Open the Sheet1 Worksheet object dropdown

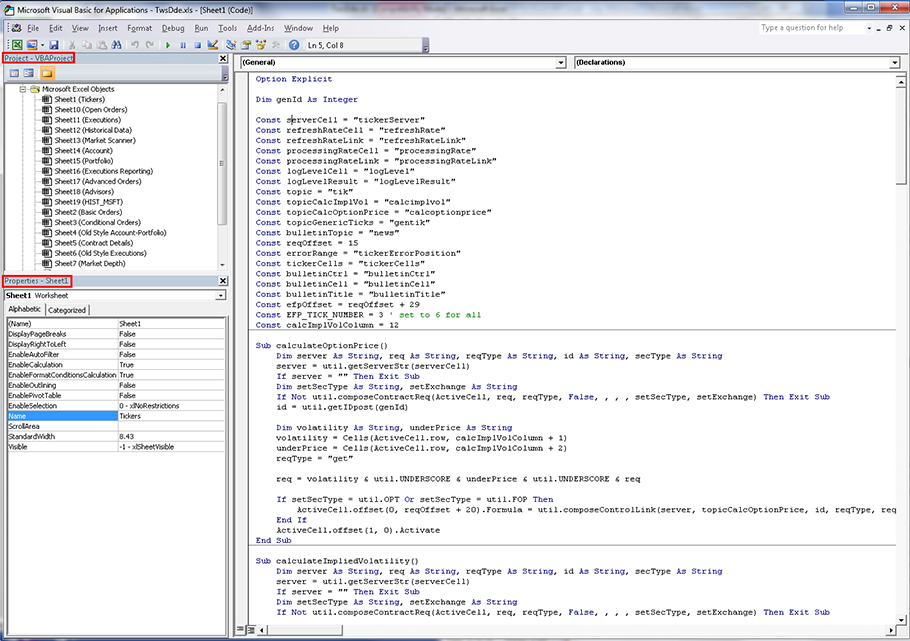tap(221, 296)
